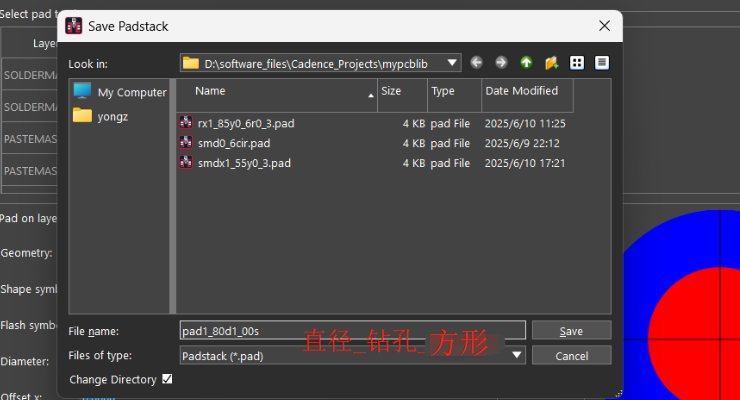Sort files by Date Modified column
740x400 pixels.
click(x=527, y=95)
